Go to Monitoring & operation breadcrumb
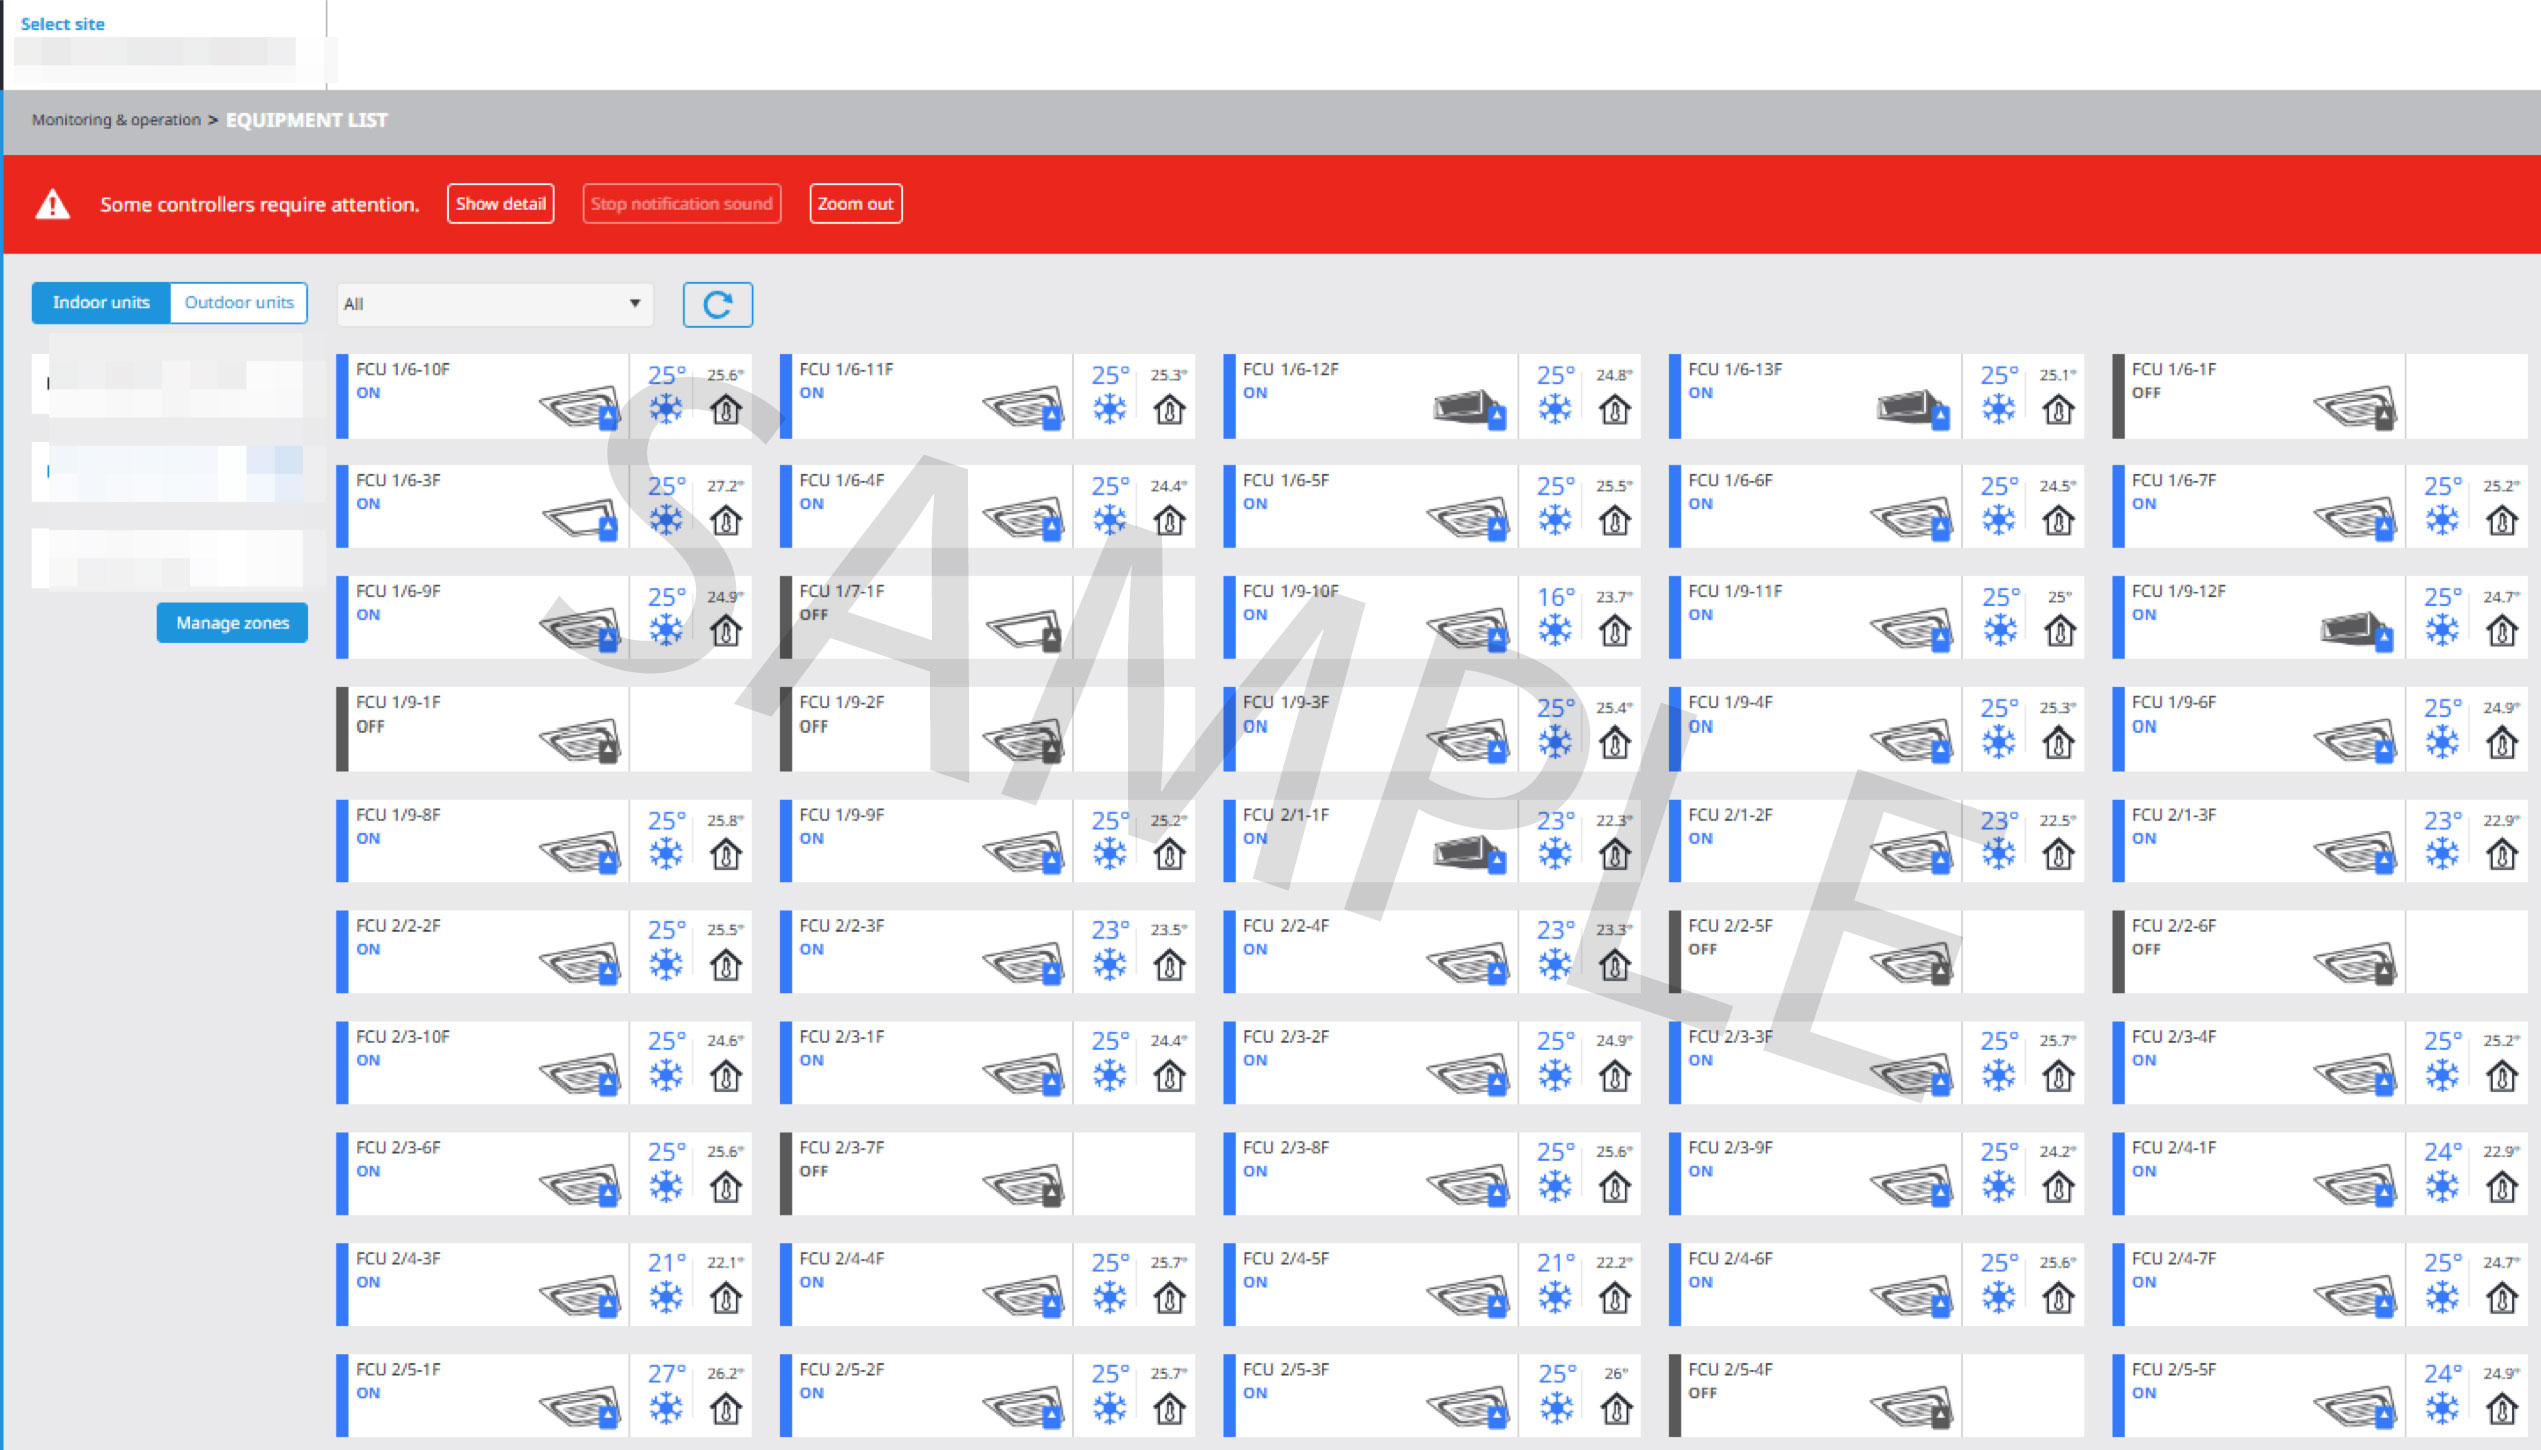Image resolution: width=2541 pixels, height=1450 pixels. tap(116, 120)
